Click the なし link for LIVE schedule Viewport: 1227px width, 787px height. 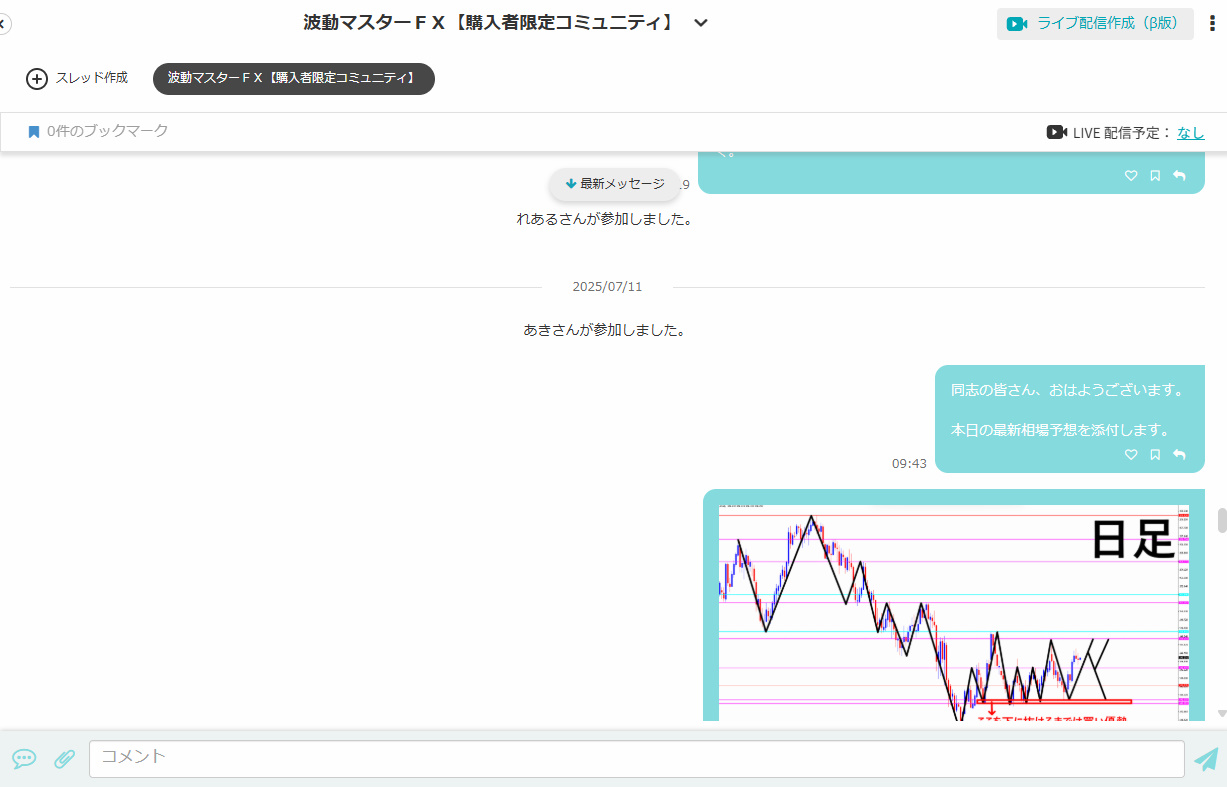[x=1191, y=132]
